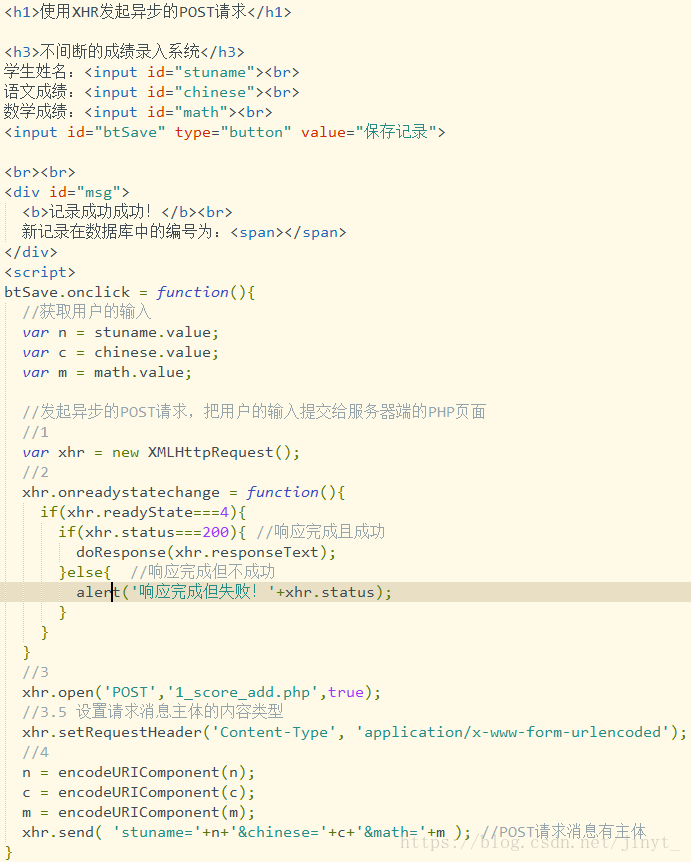This screenshot has width=691, height=862.
Task: Click the highlighted alert('响应完成但失败！') line
Action: tap(234, 592)
